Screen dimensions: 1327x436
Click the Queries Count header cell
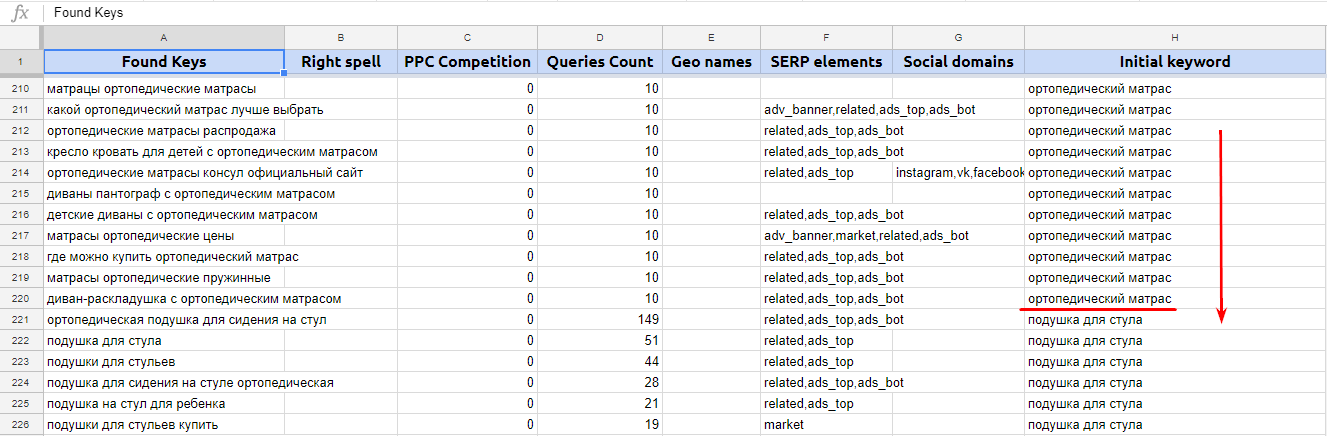600,62
